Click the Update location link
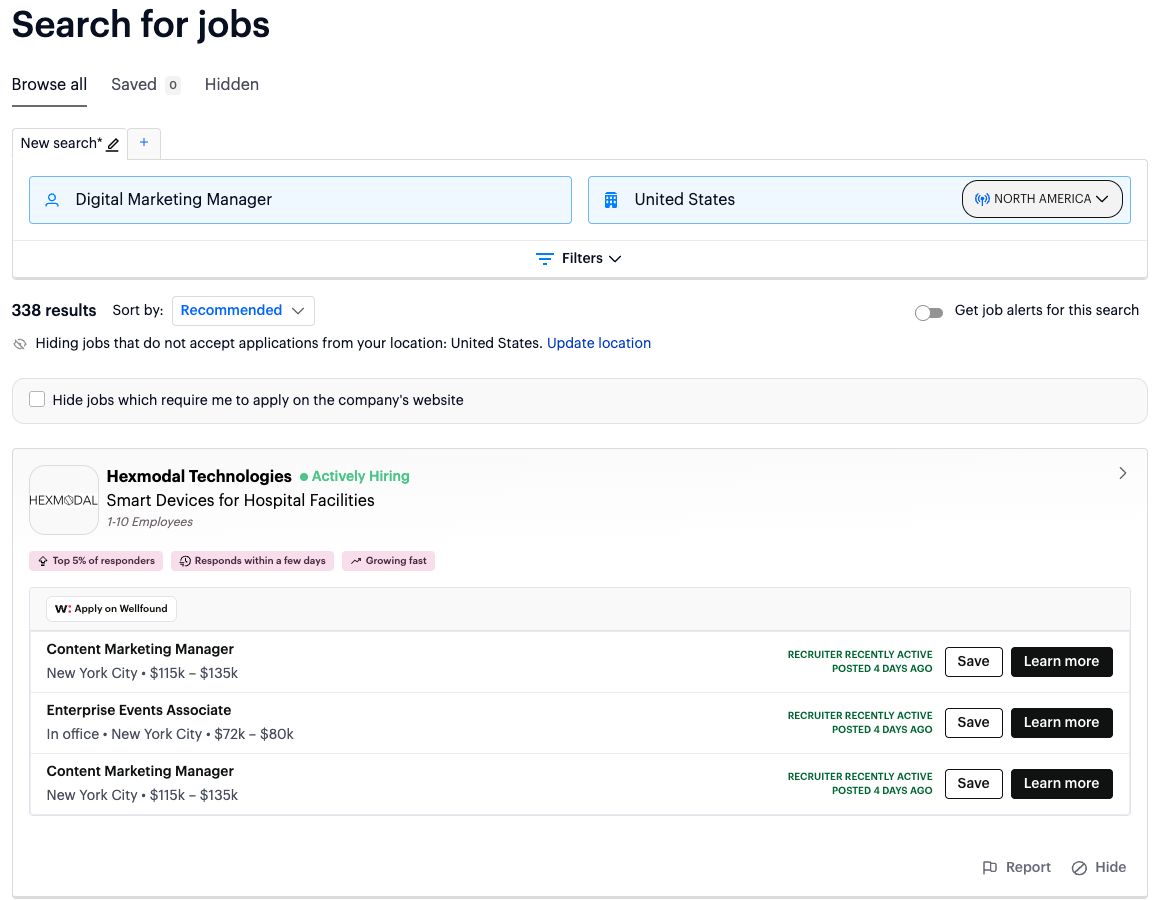1160x900 pixels. coord(598,343)
